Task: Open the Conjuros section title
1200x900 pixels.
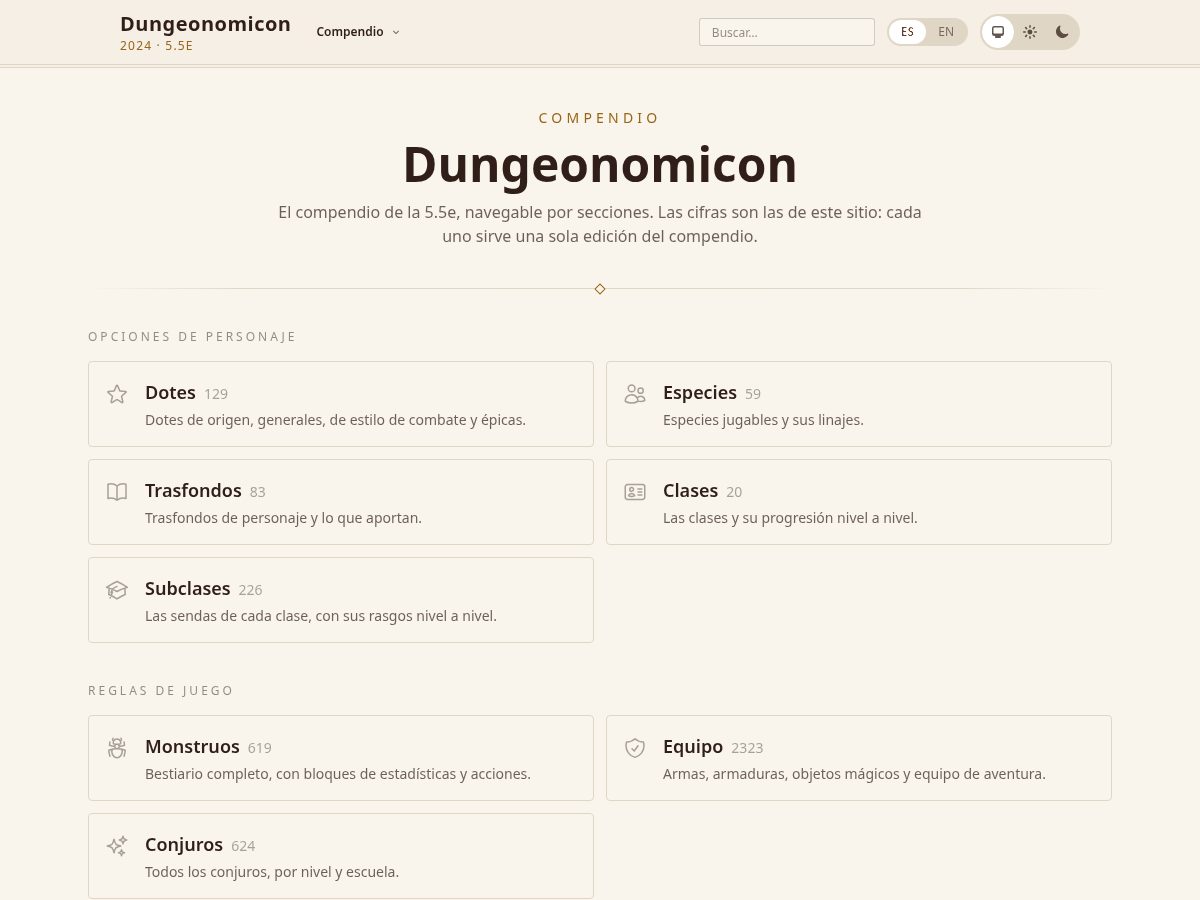Action: tap(184, 845)
